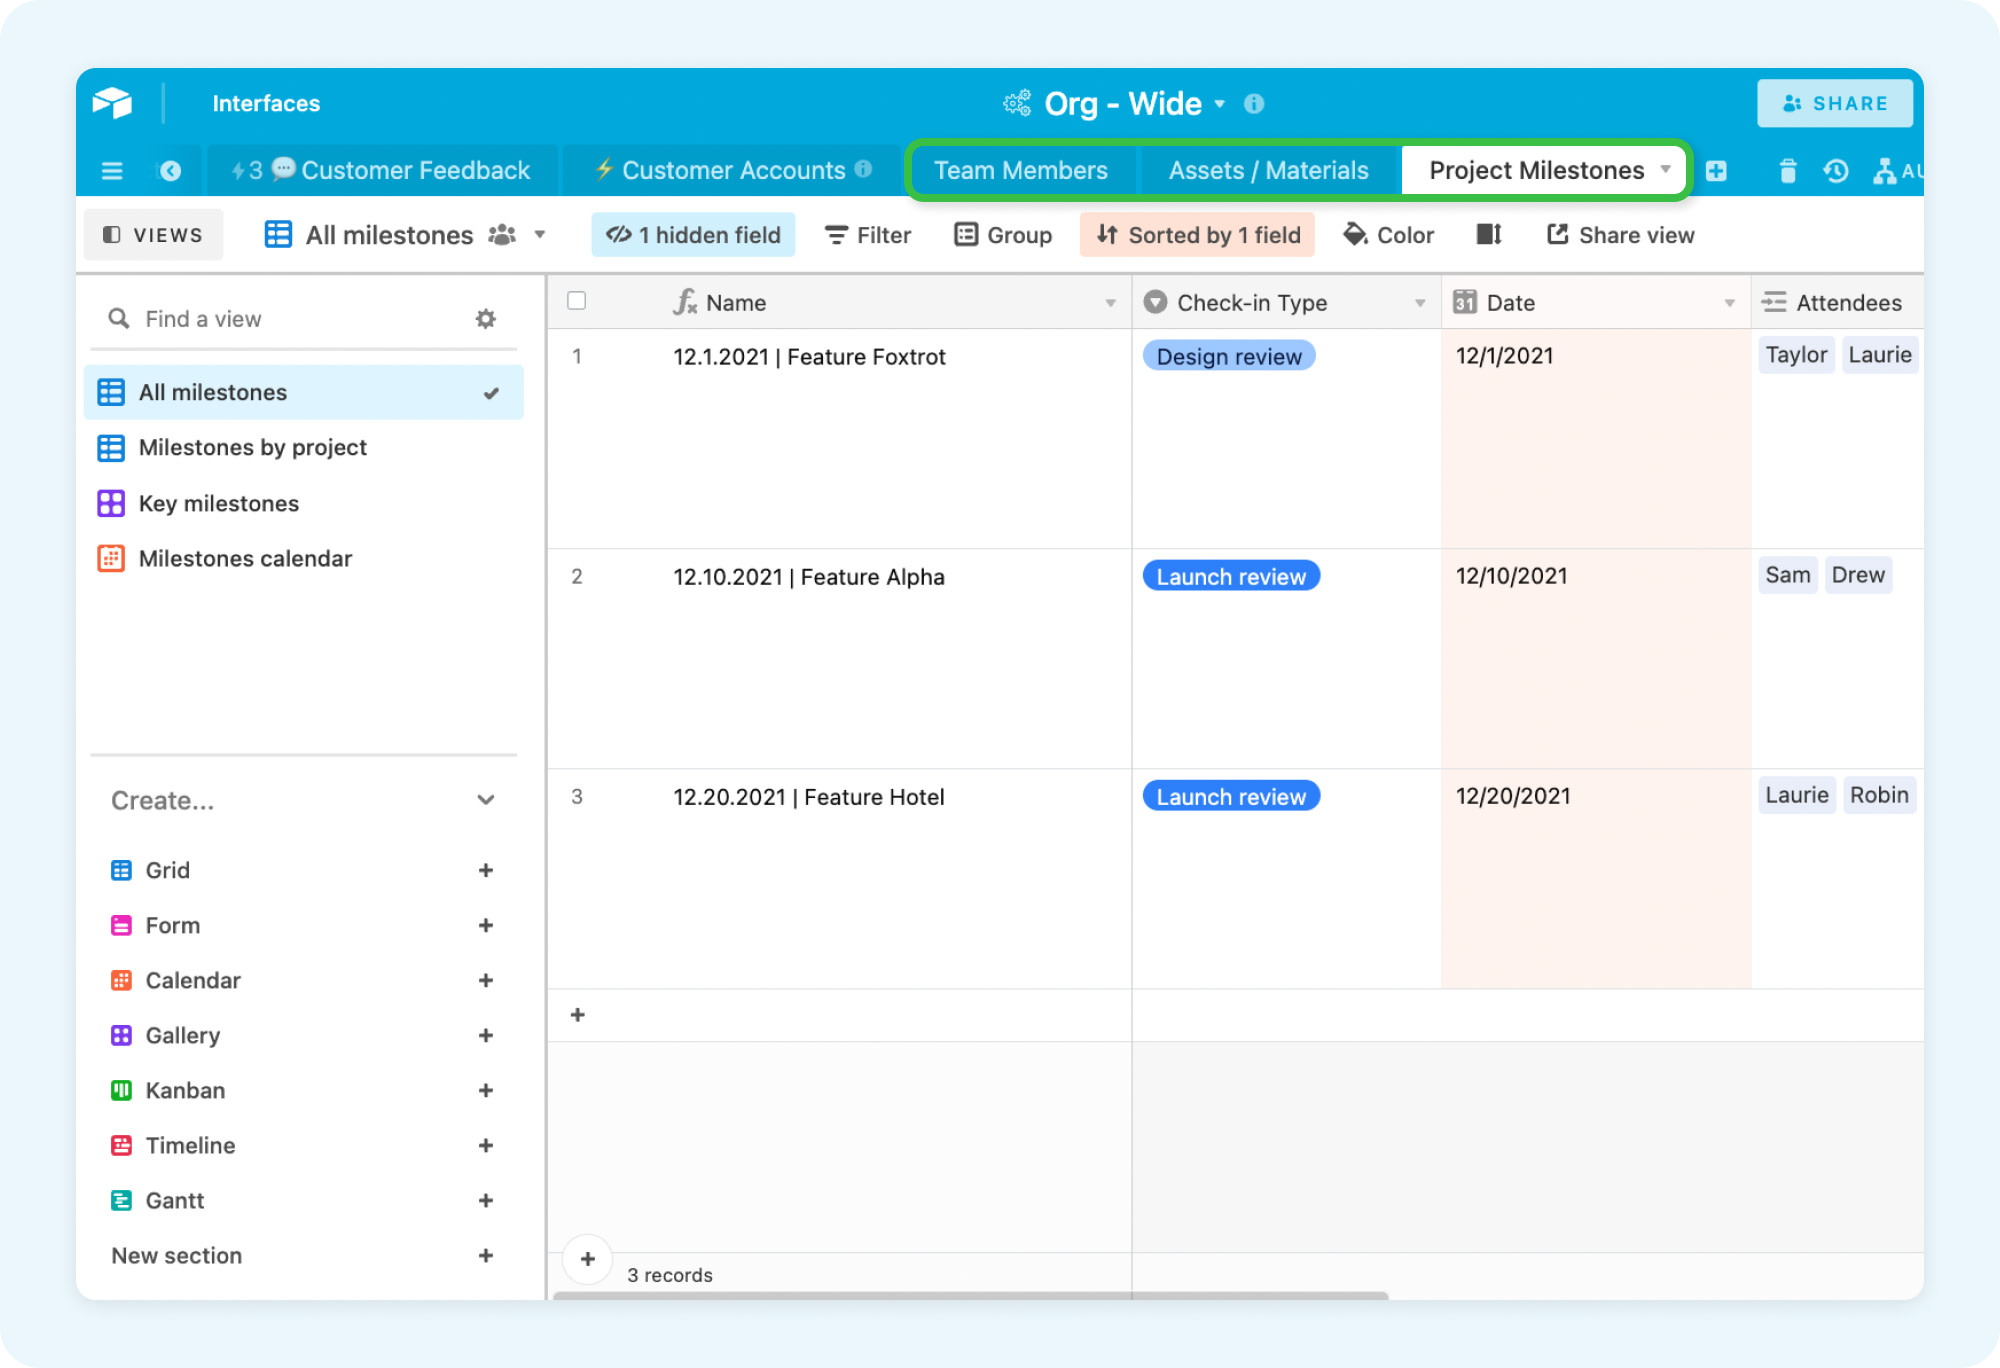The width and height of the screenshot is (2000, 1368).
Task: Click the trash icon to delete records
Action: [1788, 170]
